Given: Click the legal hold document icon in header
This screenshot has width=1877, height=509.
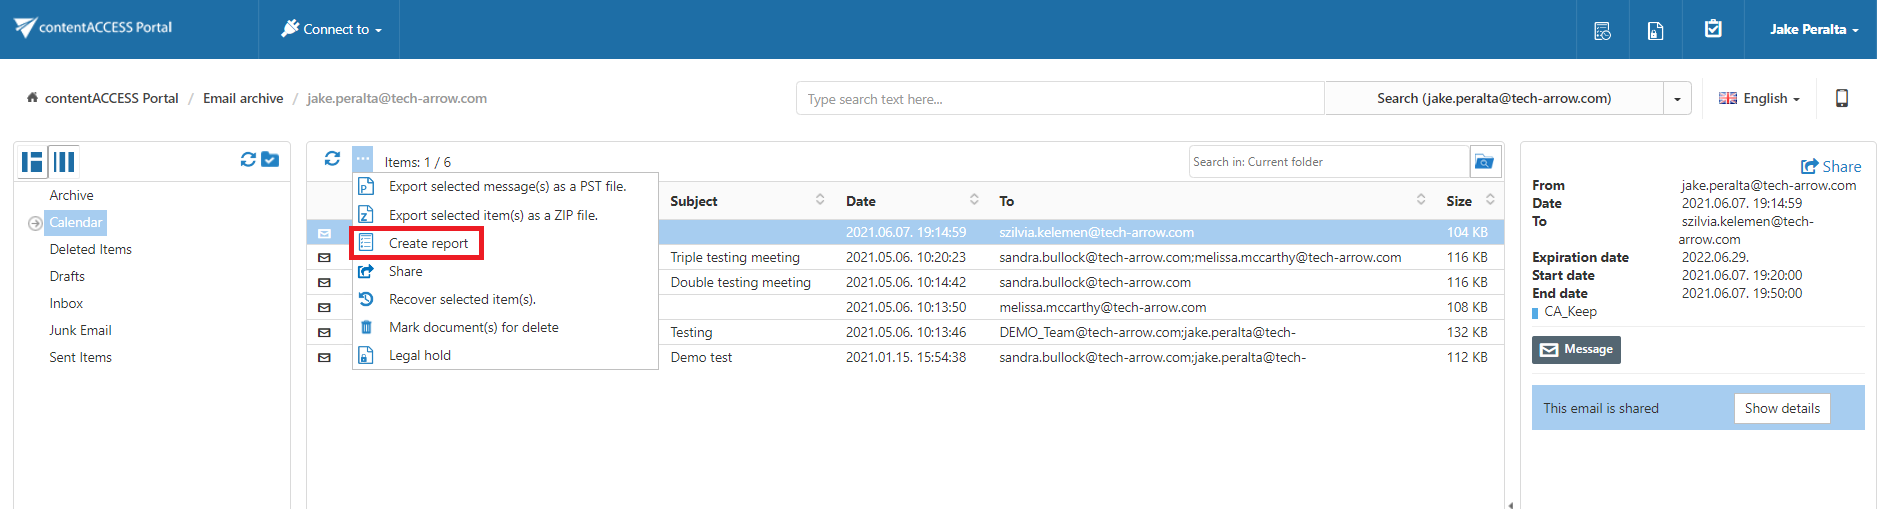Looking at the screenshot, I should pyautogui.click(x=1655, y=30).
